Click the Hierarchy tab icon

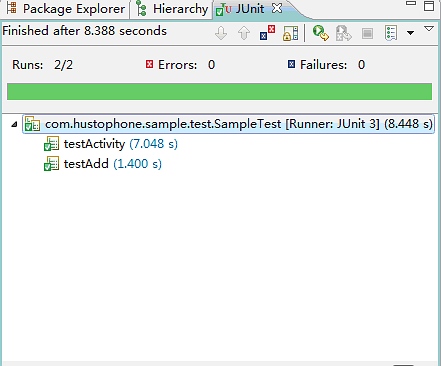(x=141, y=8)
